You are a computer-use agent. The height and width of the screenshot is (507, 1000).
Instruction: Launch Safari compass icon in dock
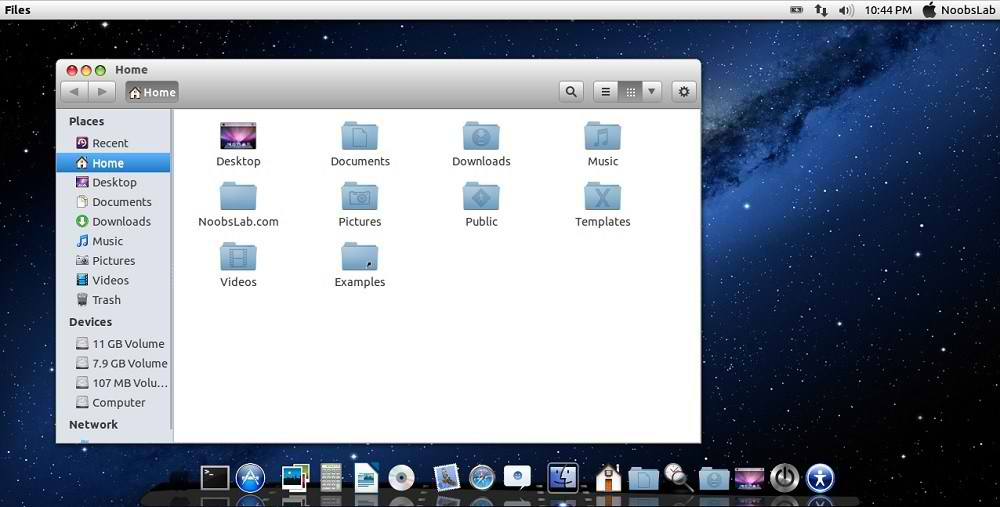482,478
